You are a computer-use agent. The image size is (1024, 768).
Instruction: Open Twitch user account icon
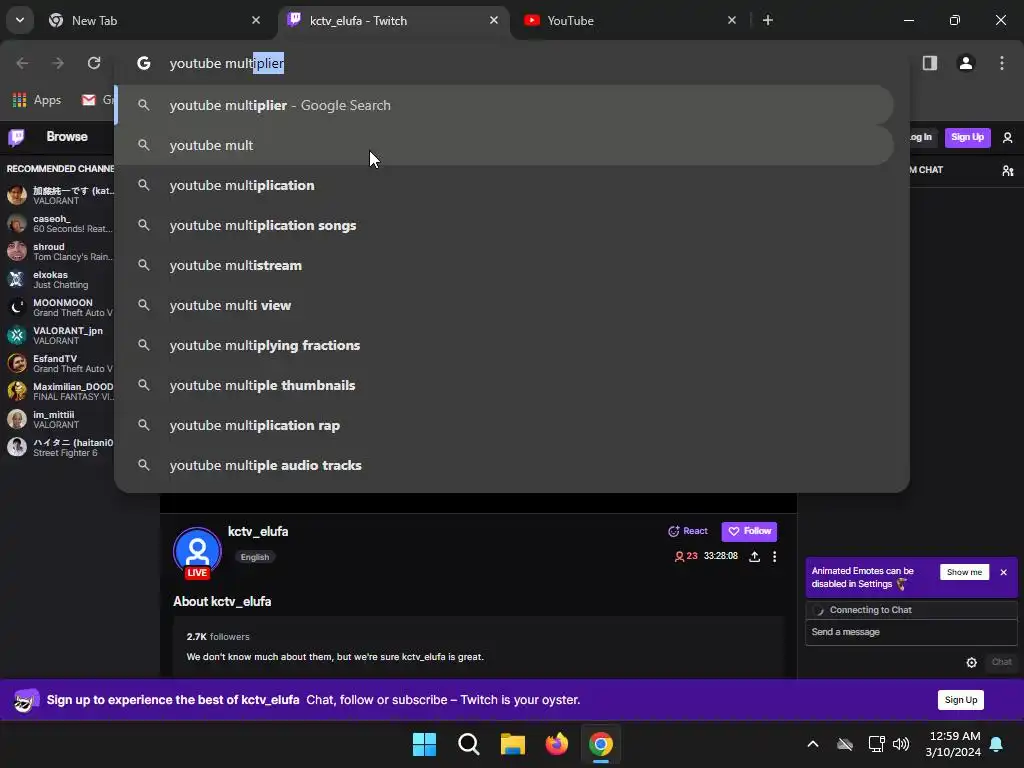click(1008, 137)
